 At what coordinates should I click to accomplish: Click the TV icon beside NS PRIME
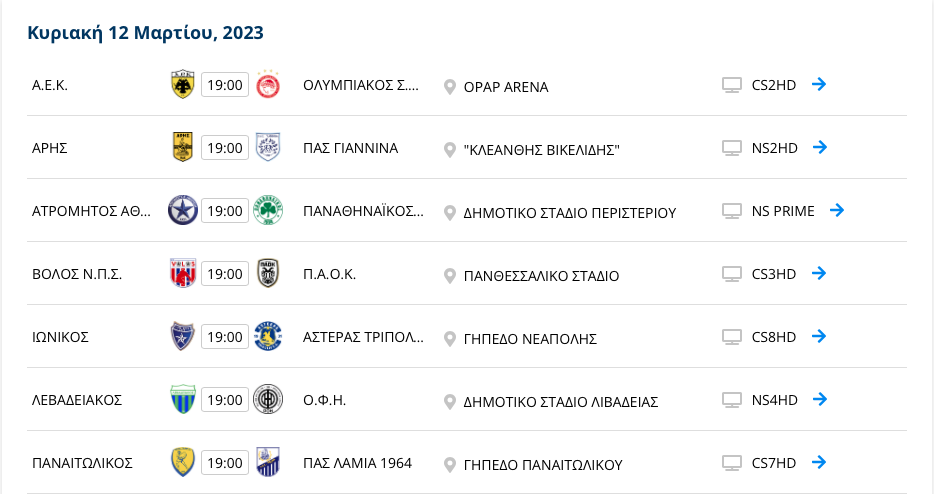click(x=732, y=211)
